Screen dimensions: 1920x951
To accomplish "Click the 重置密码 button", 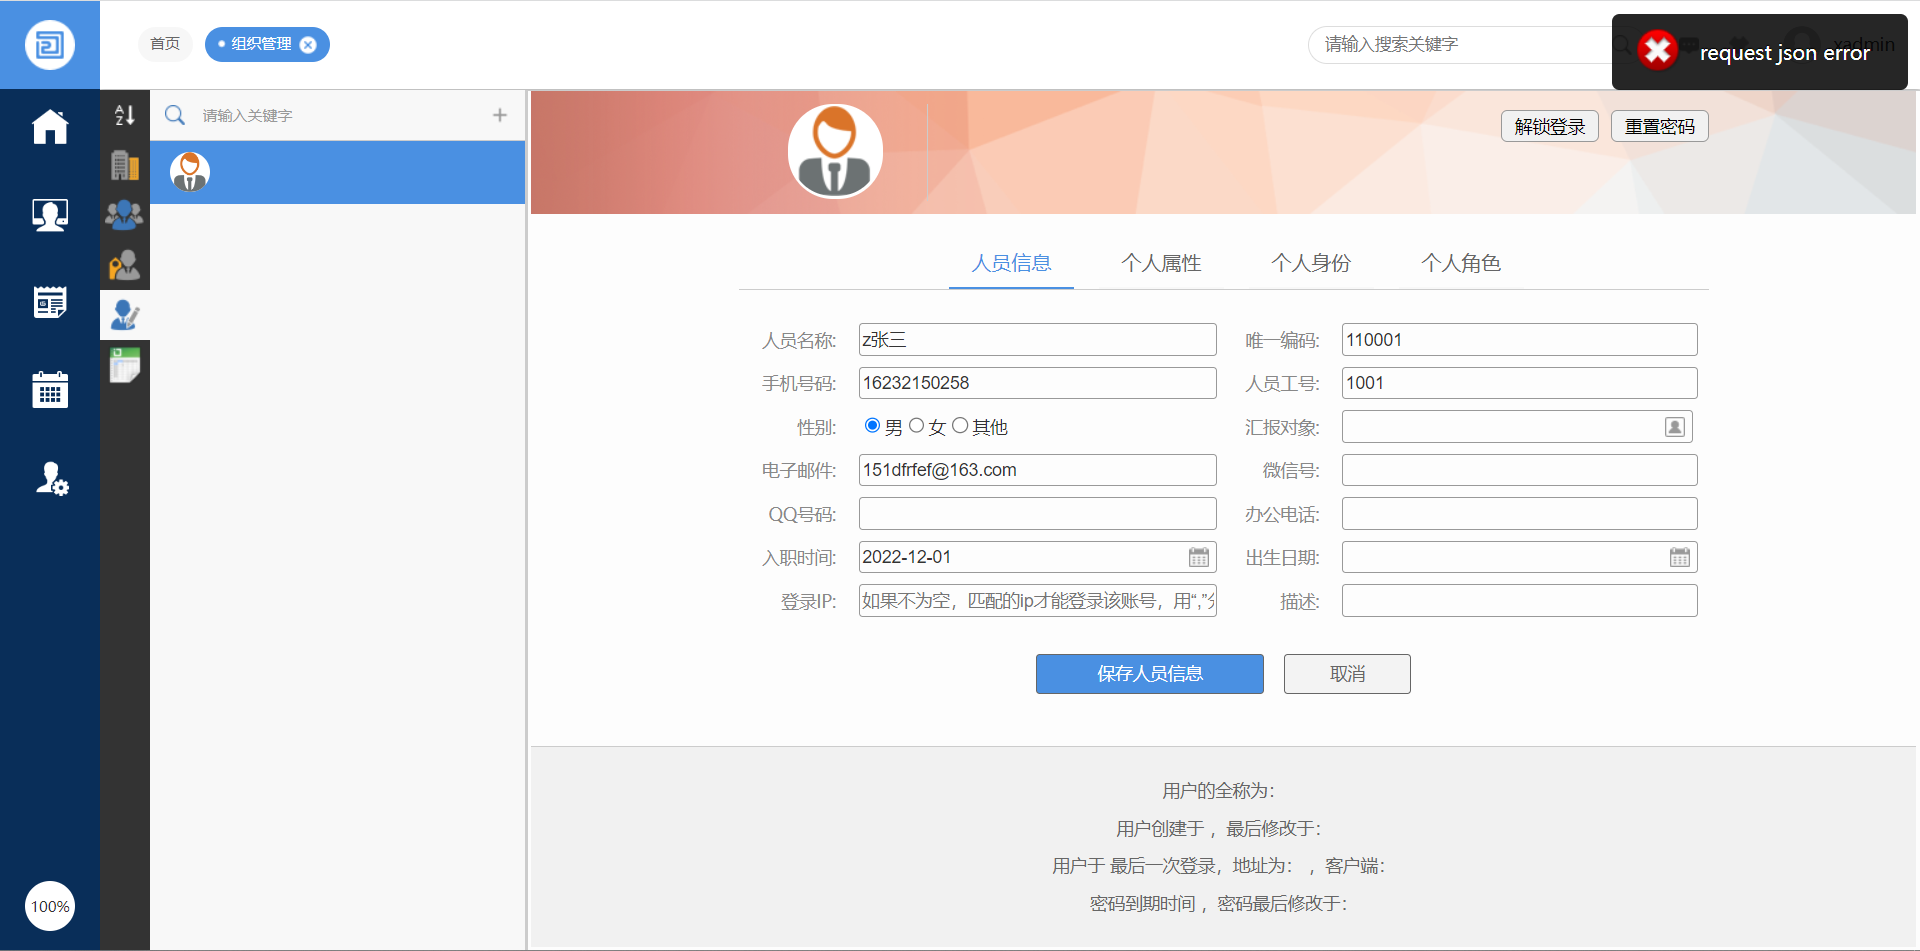I will coord(1659,126).
